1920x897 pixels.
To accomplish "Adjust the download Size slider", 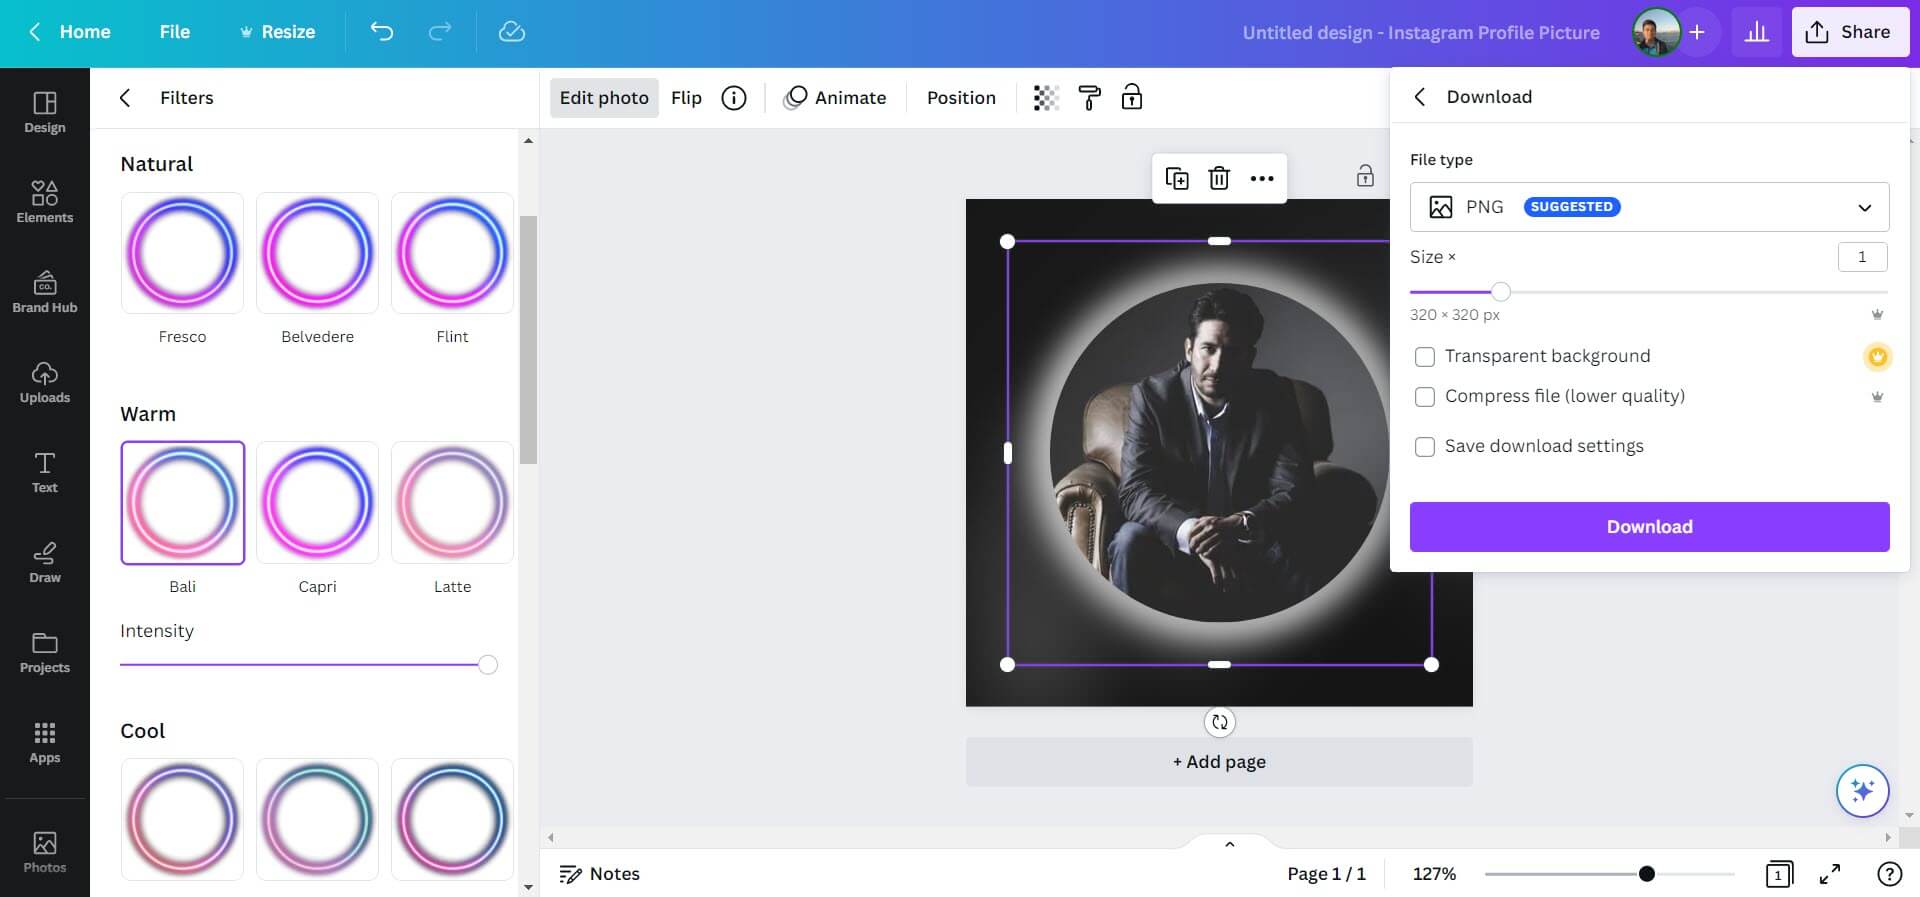I will click(1500, 292).
